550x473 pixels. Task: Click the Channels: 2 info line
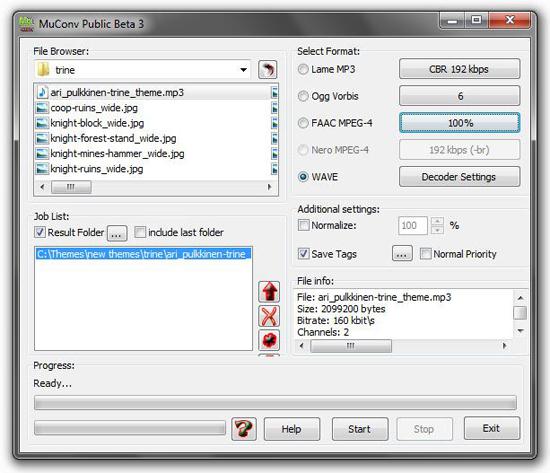323,332
